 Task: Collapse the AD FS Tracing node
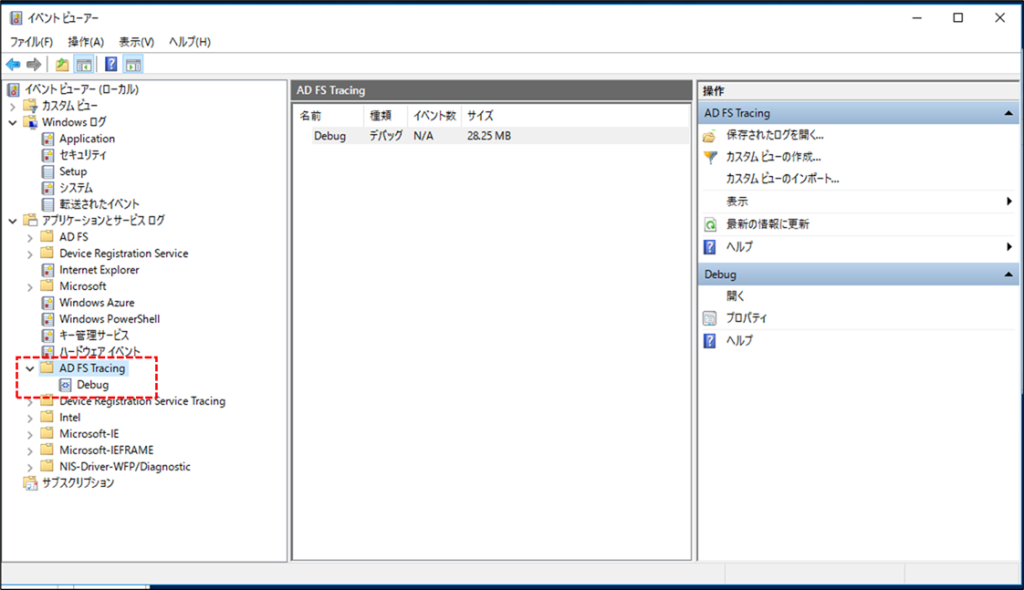click(30, 369)
